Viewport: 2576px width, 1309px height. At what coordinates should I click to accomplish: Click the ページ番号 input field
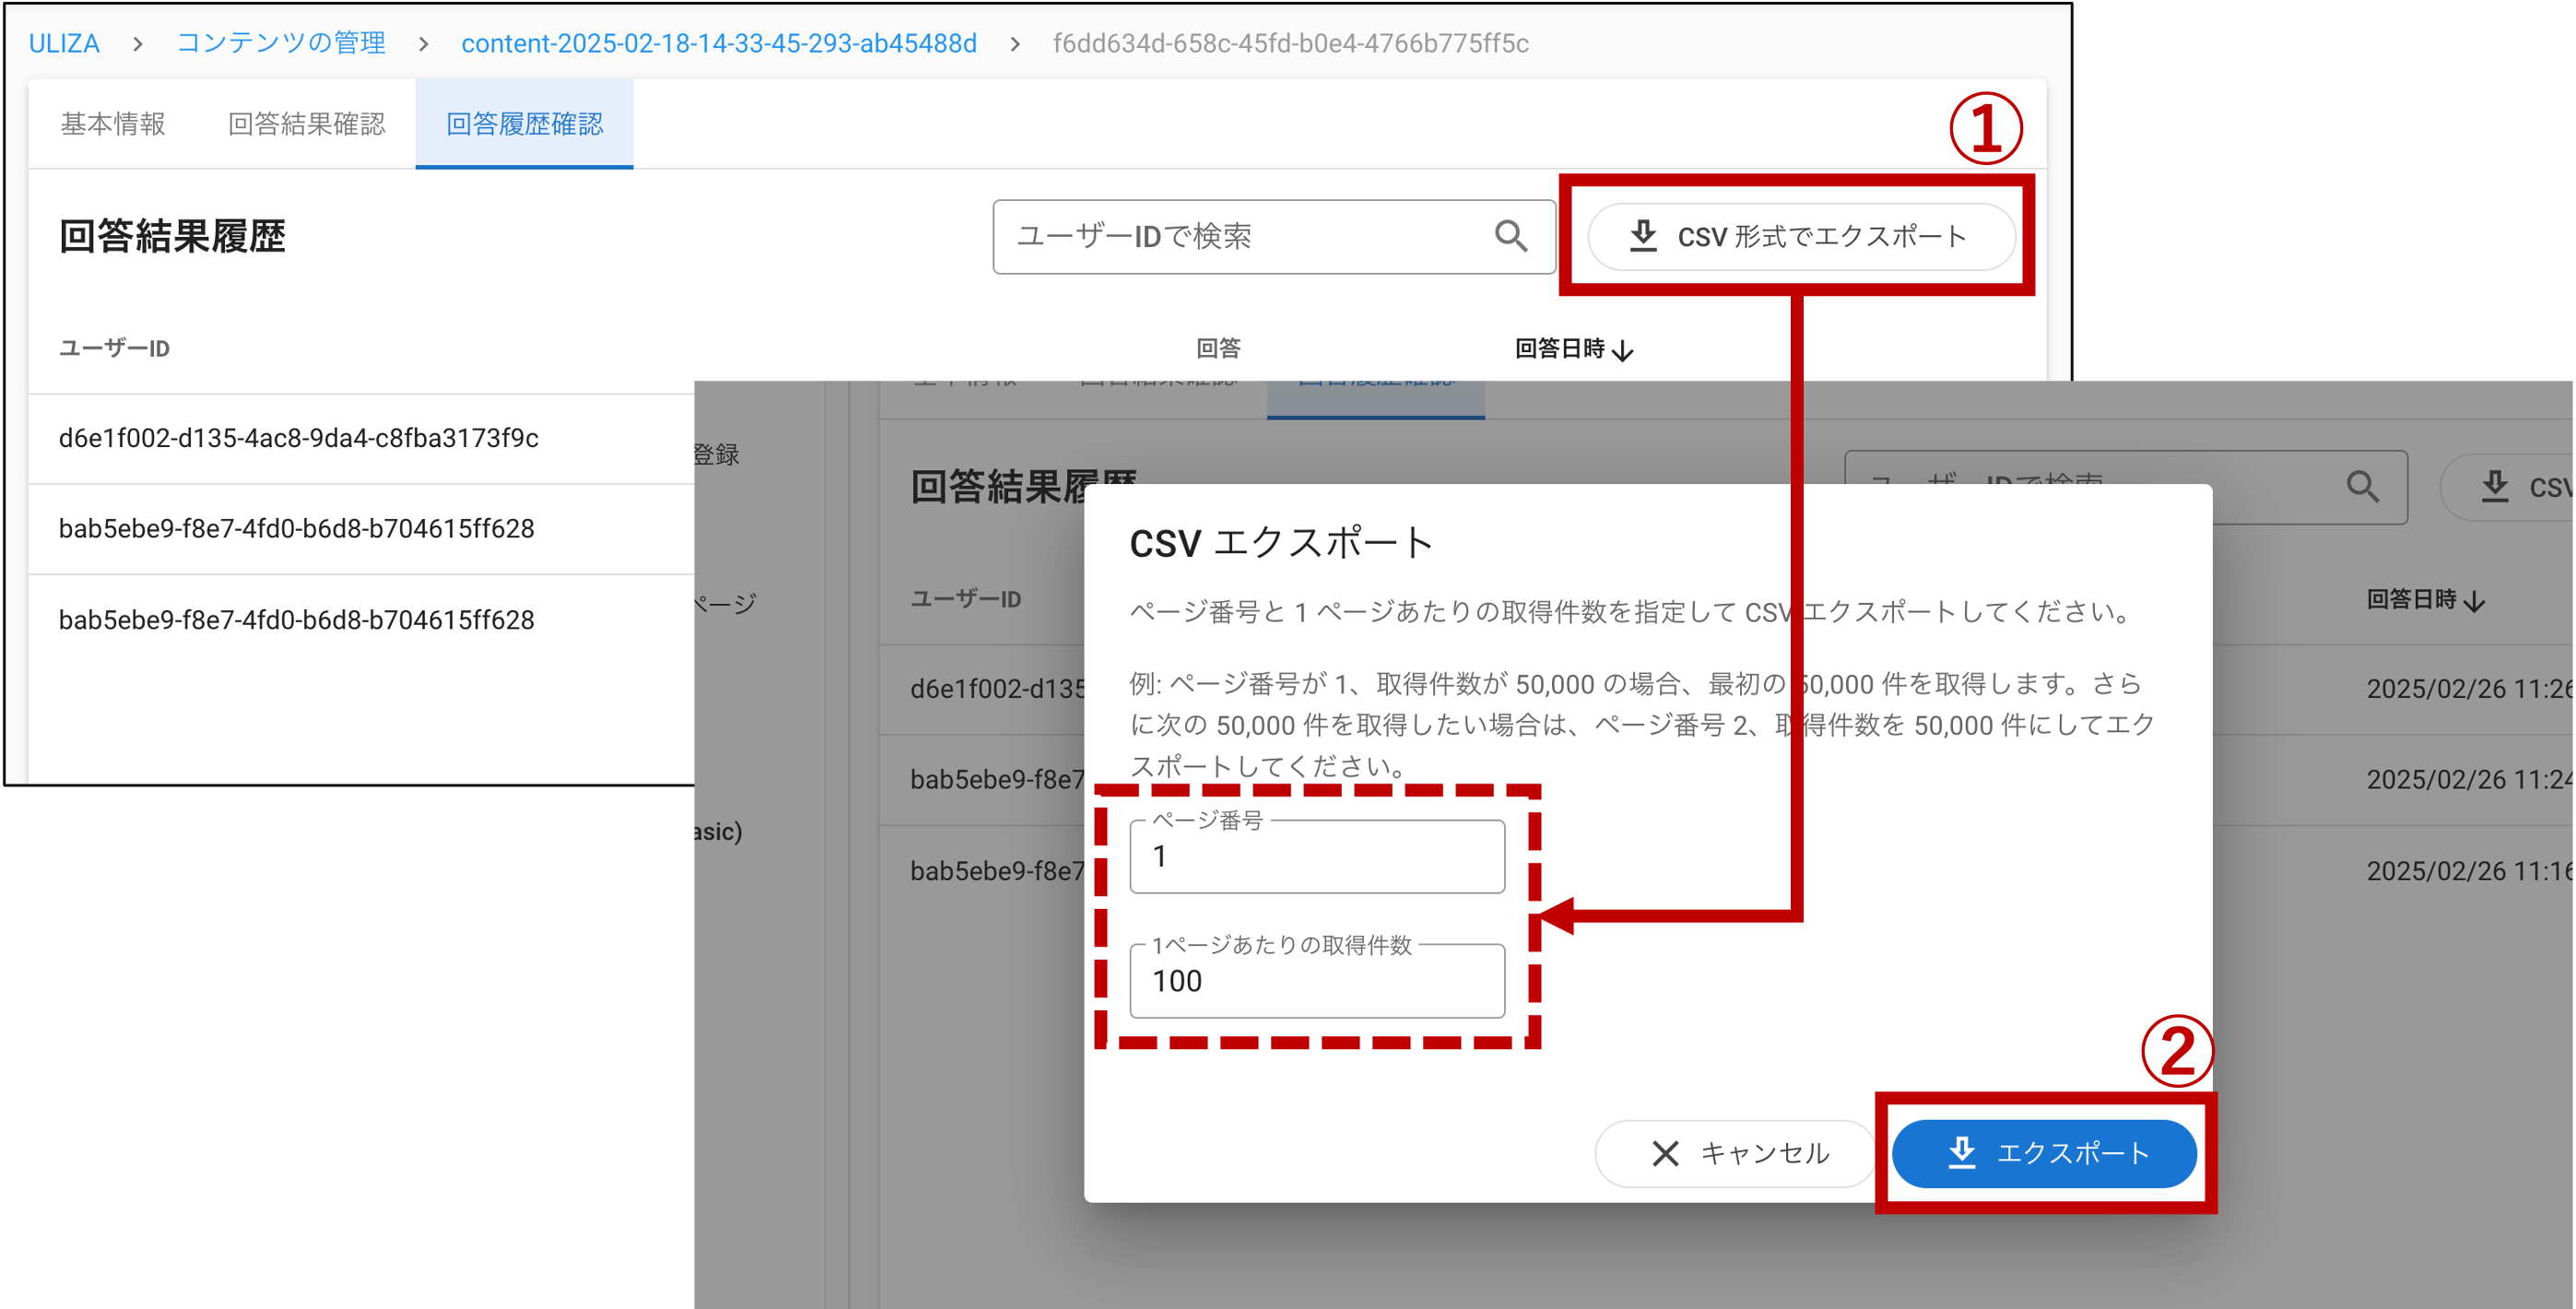[x=1317, y=857]
